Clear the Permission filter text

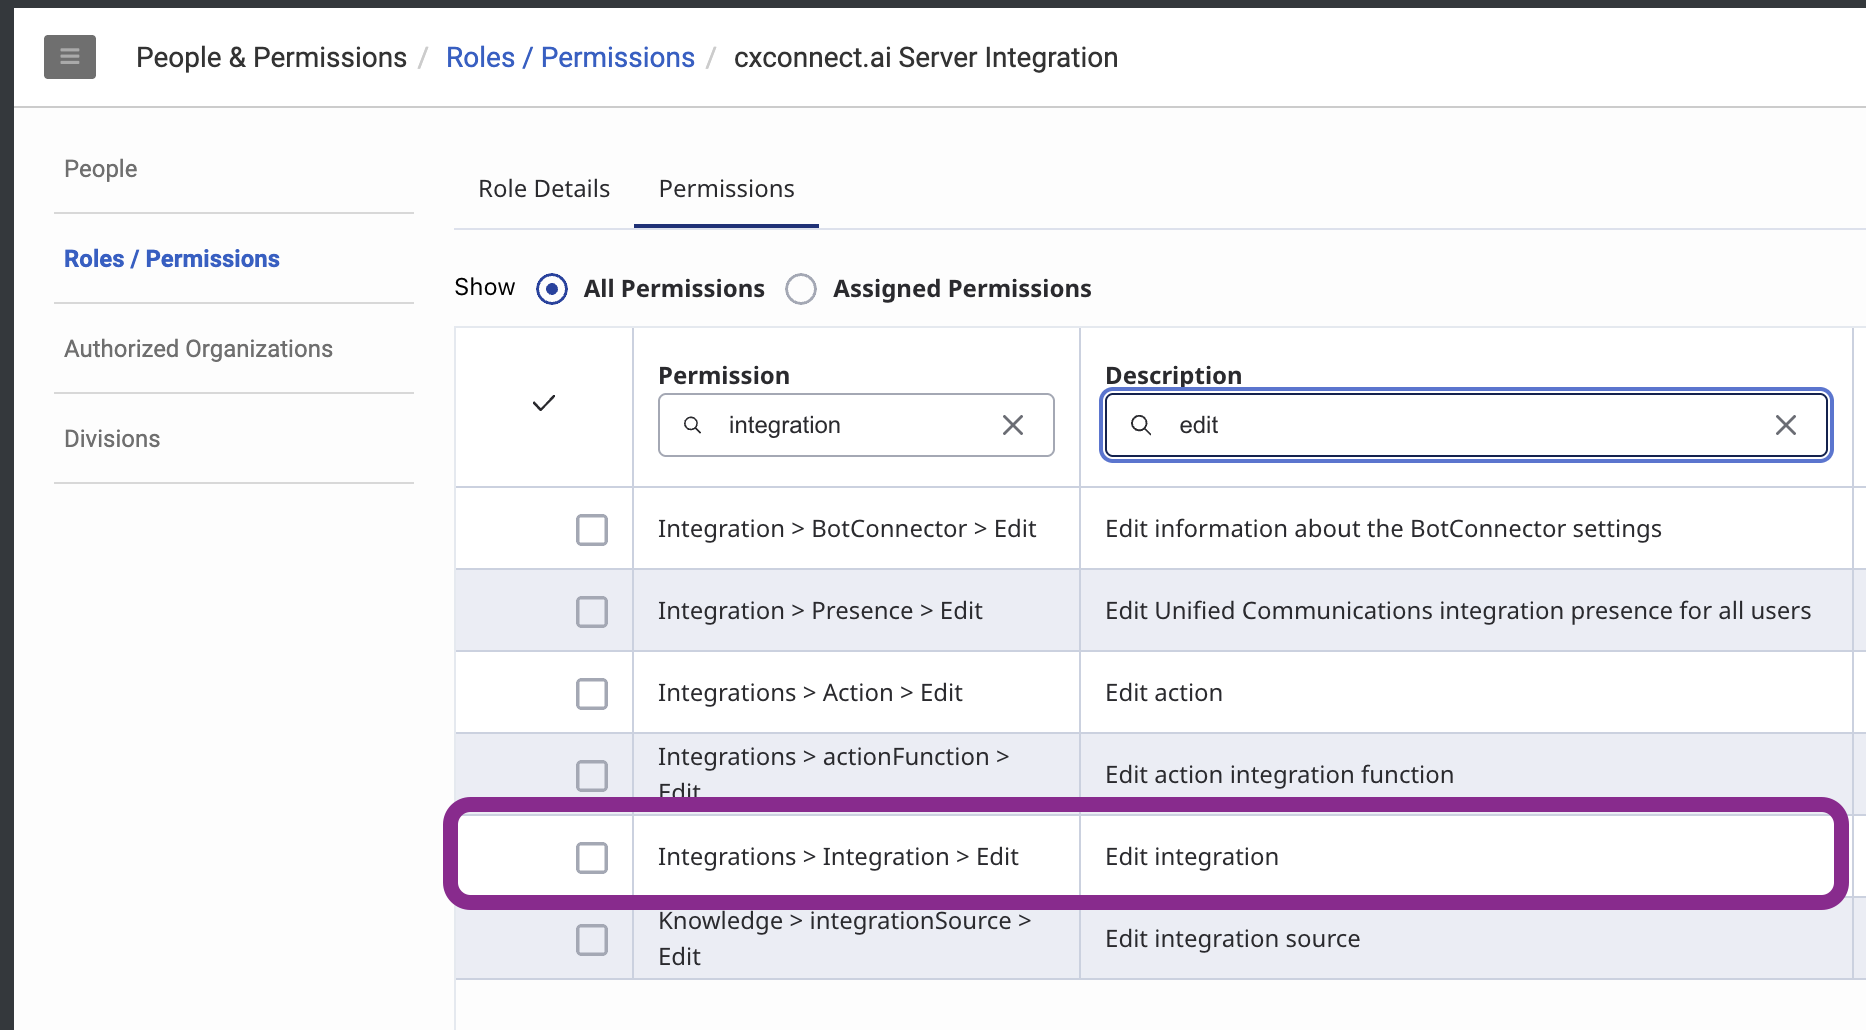[x=1012, y=425]
